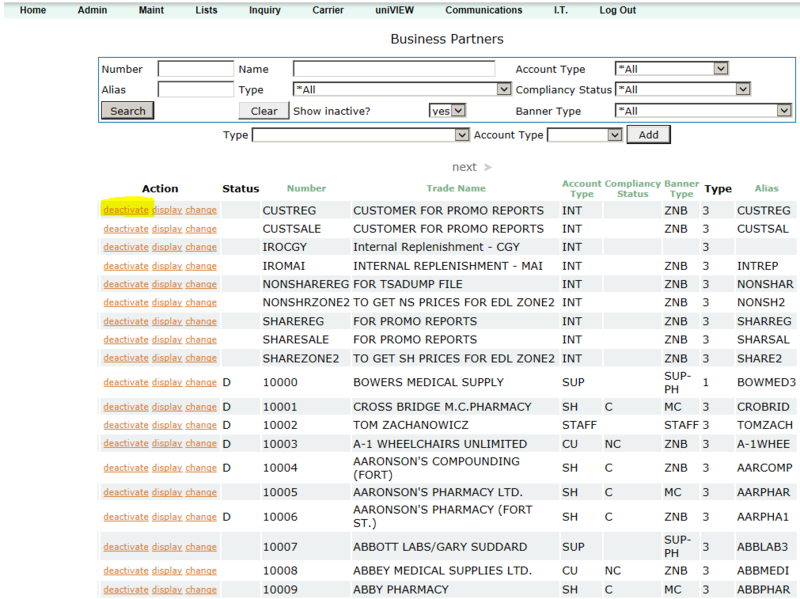Sort by the Compliancy Status column header

tap(633, 188)
